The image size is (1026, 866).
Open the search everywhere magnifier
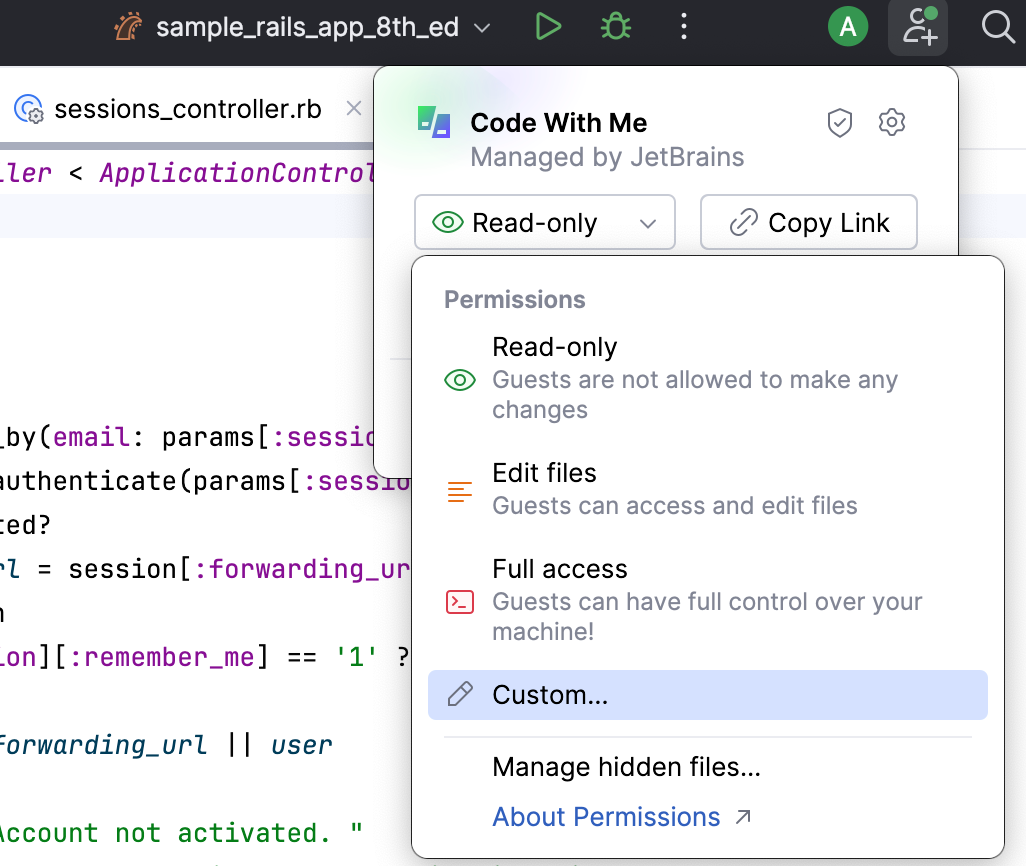(x=997, y=26)
